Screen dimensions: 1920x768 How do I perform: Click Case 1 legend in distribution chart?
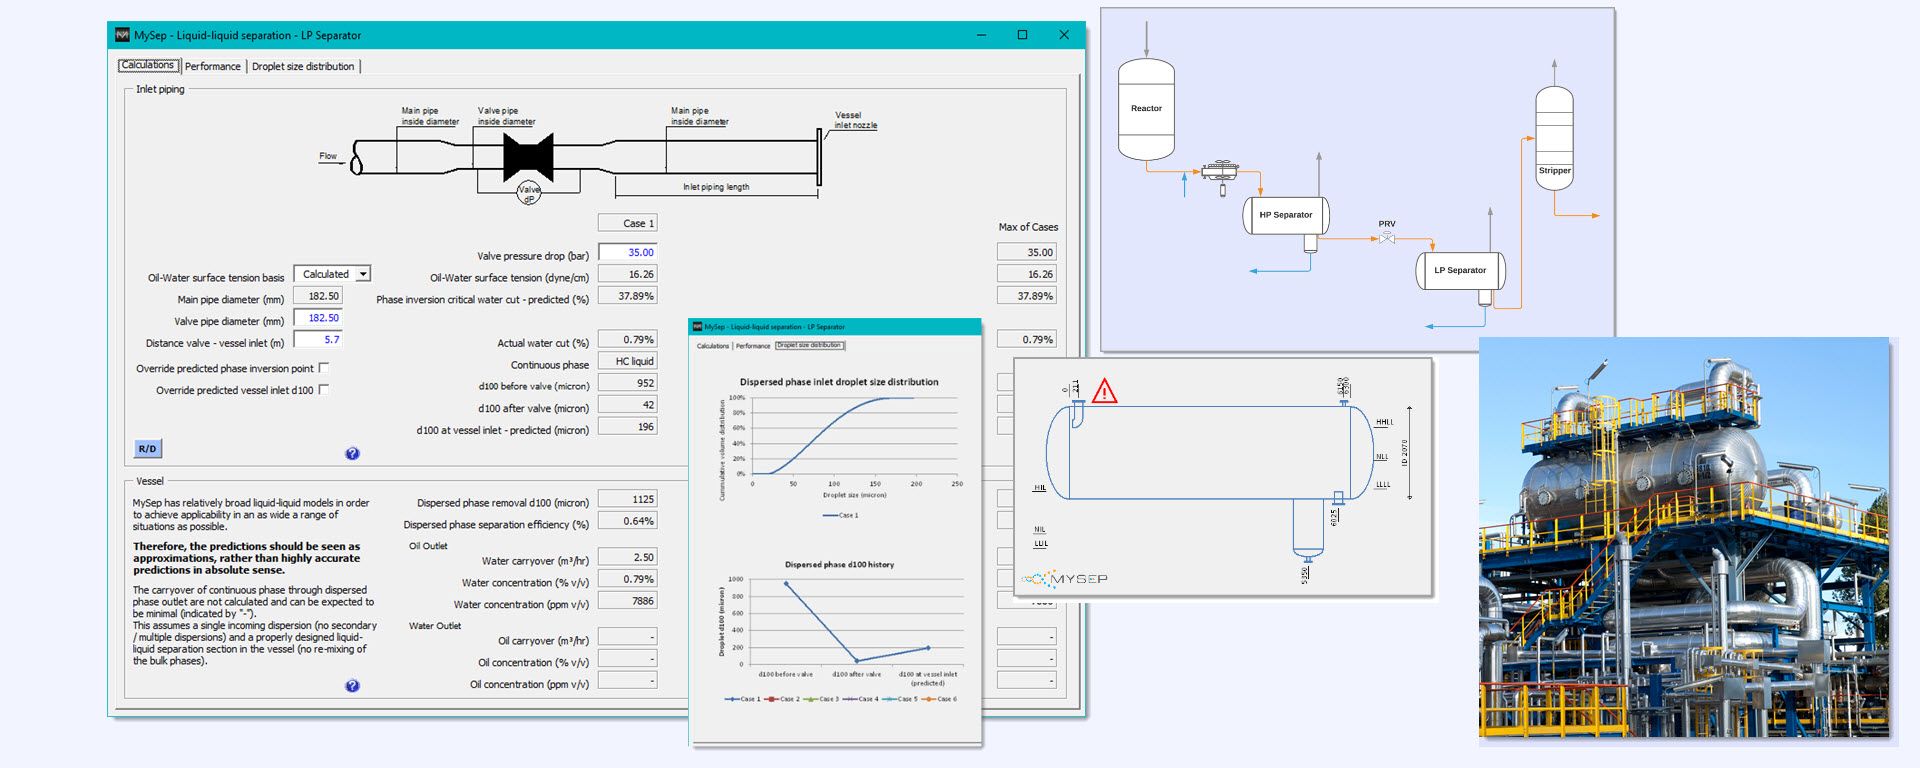click(x=841, y=515)
